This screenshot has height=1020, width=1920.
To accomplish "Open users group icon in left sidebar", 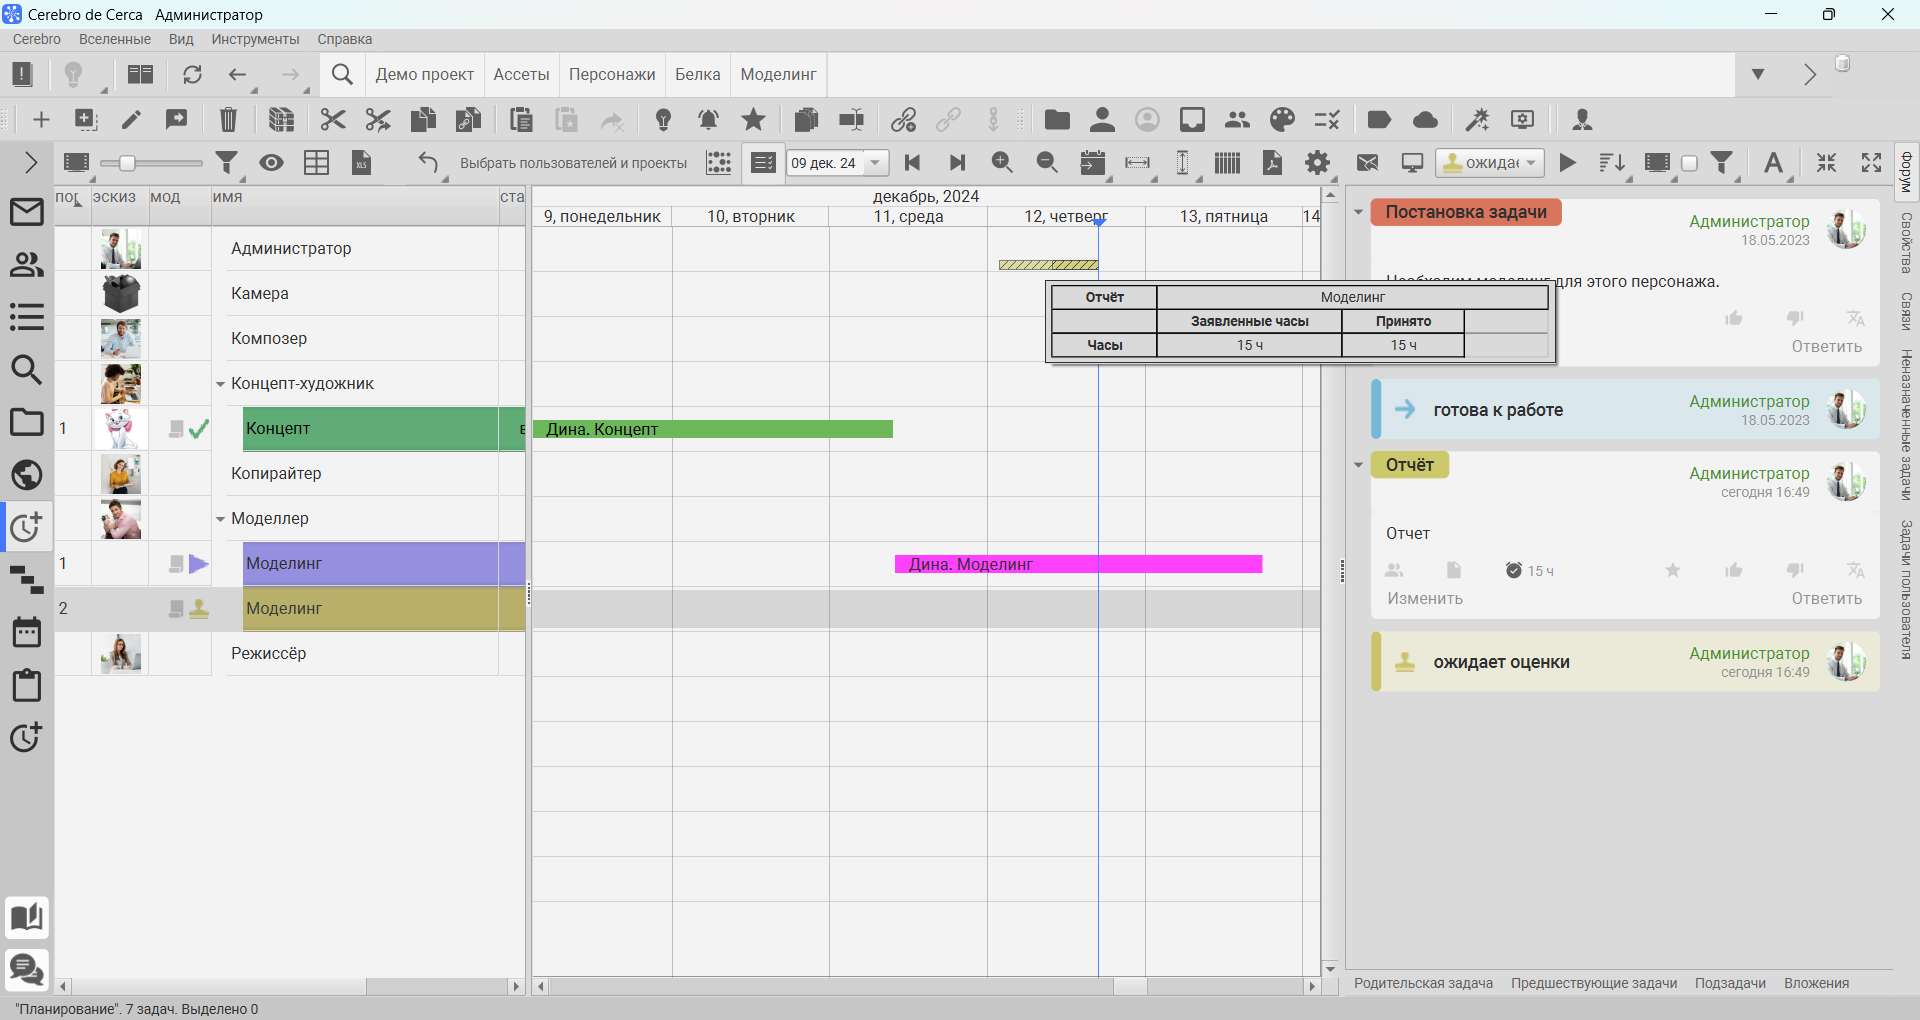I will [x=26, y=265].
